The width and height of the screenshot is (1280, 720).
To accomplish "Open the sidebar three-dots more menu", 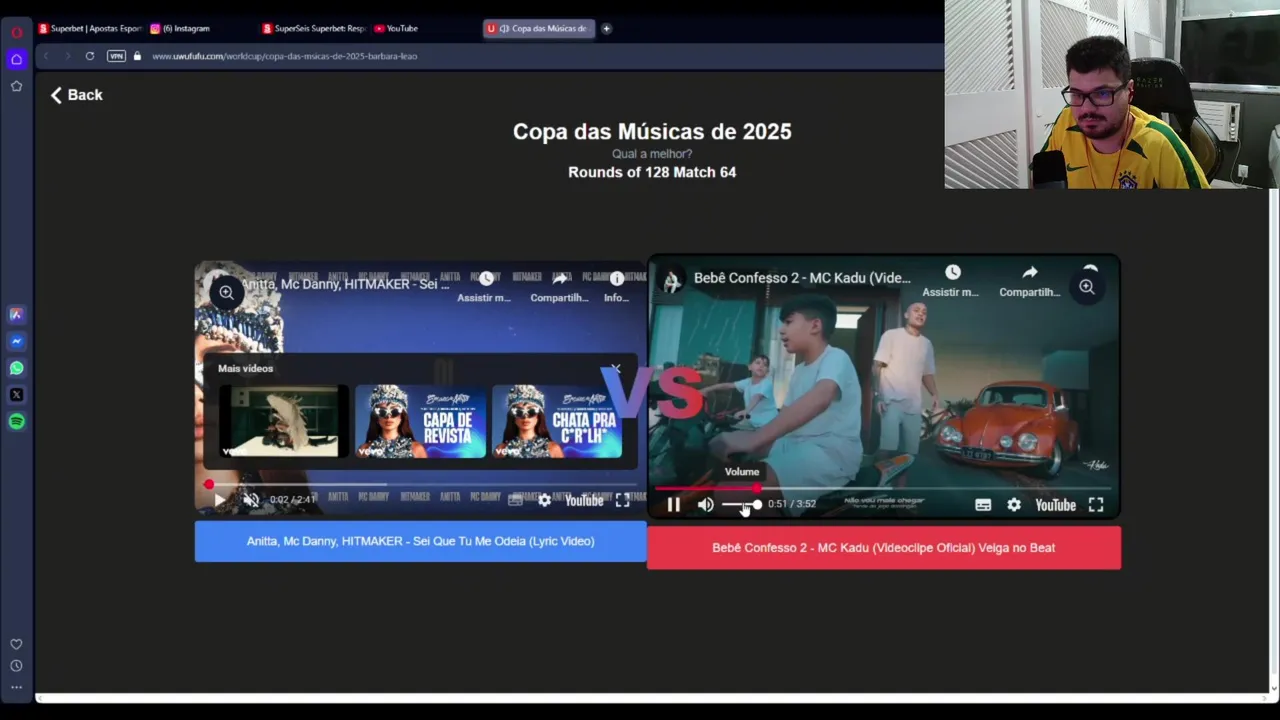I will [16, 687].
